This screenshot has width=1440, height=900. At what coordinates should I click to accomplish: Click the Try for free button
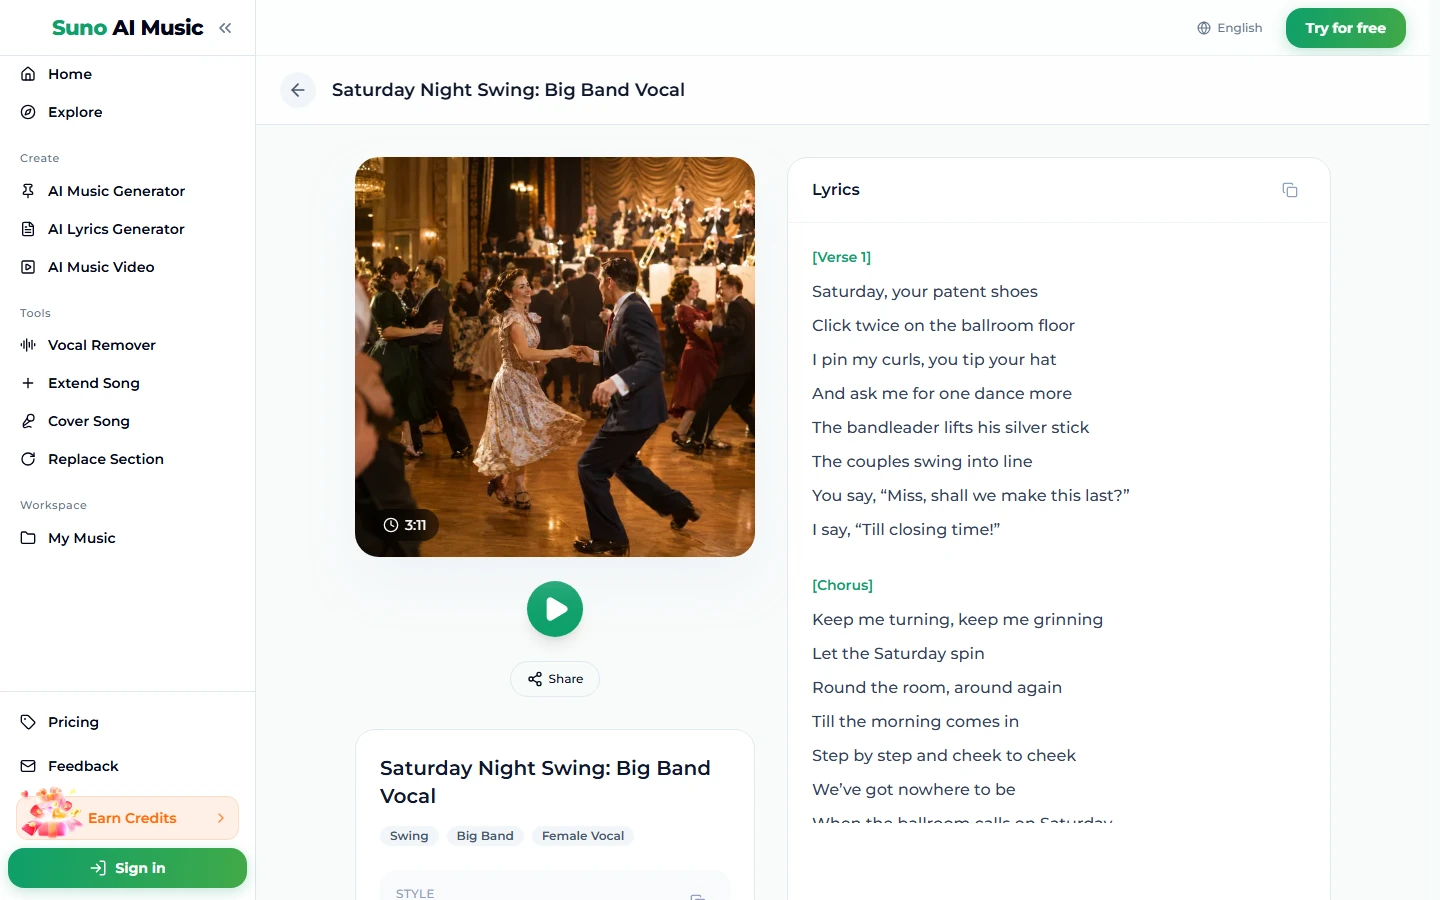point(1346,28)
